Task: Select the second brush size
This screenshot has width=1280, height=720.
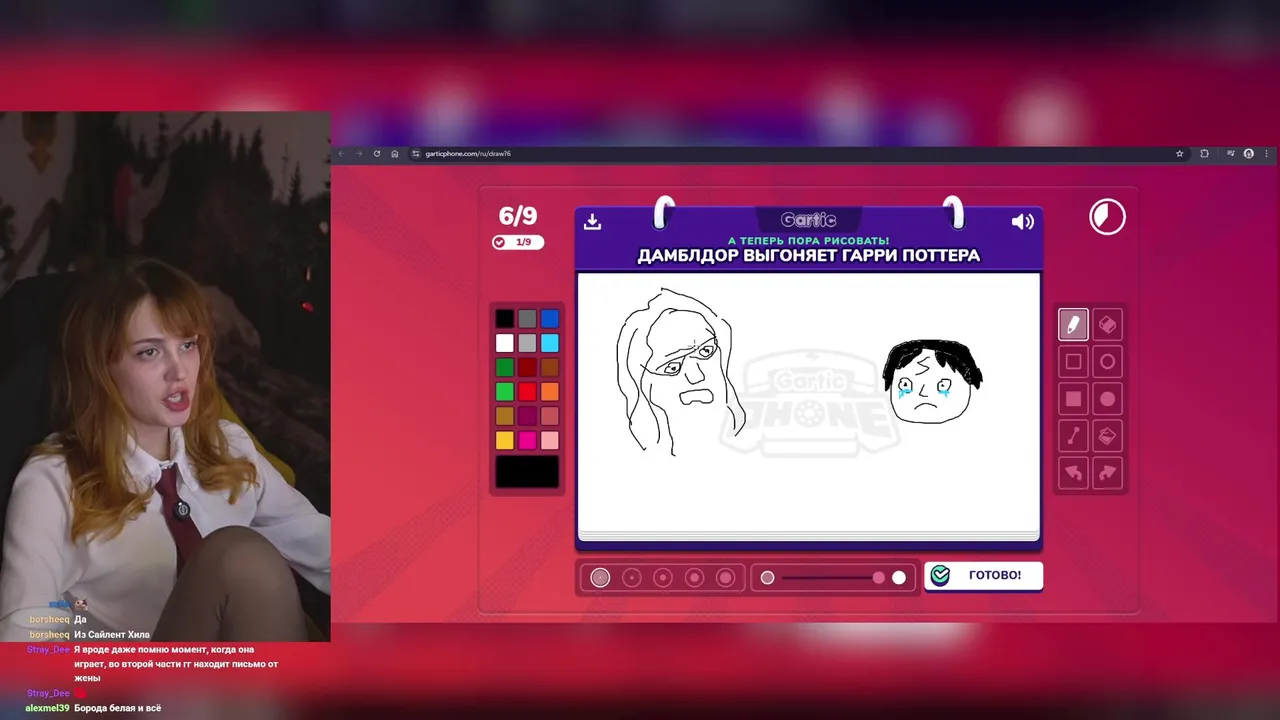Action: point(632,577)
